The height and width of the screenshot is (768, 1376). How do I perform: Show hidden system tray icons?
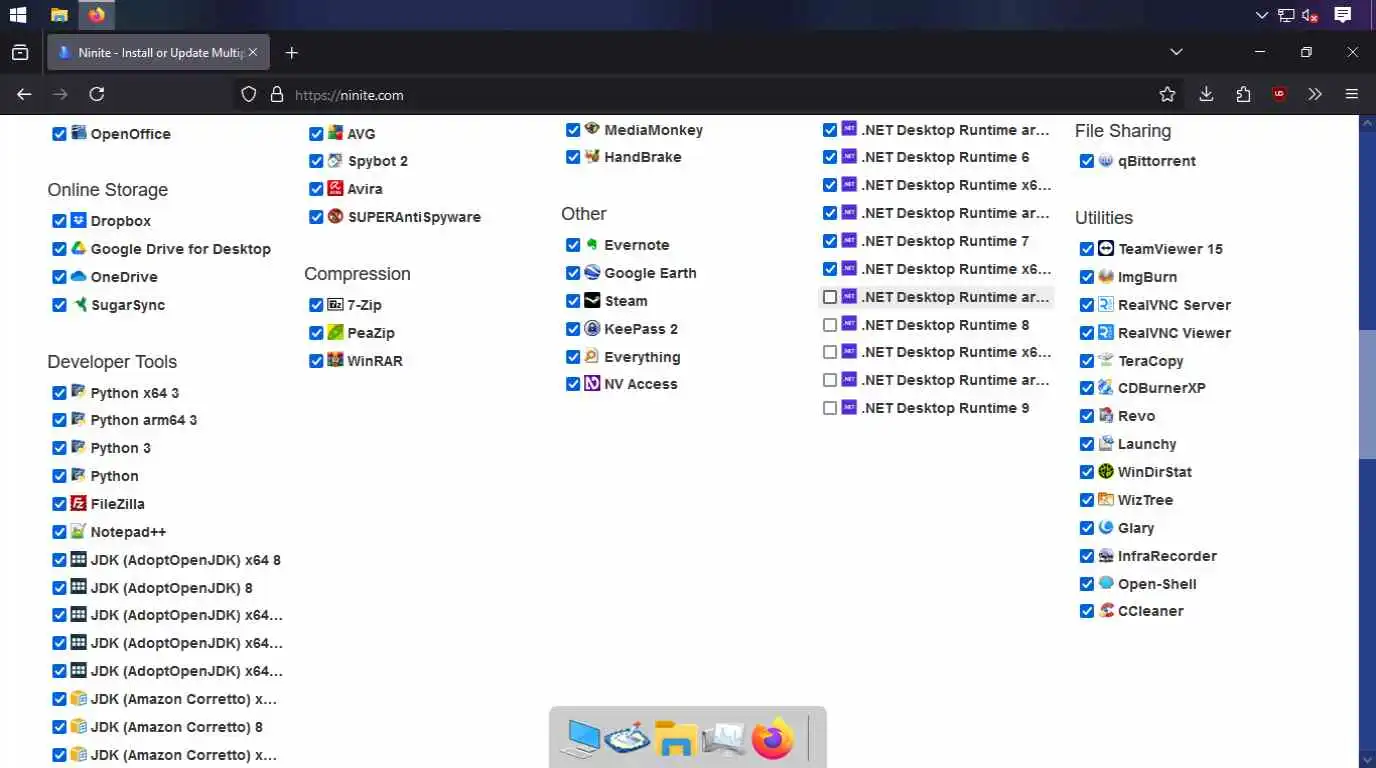[1262, 15]
